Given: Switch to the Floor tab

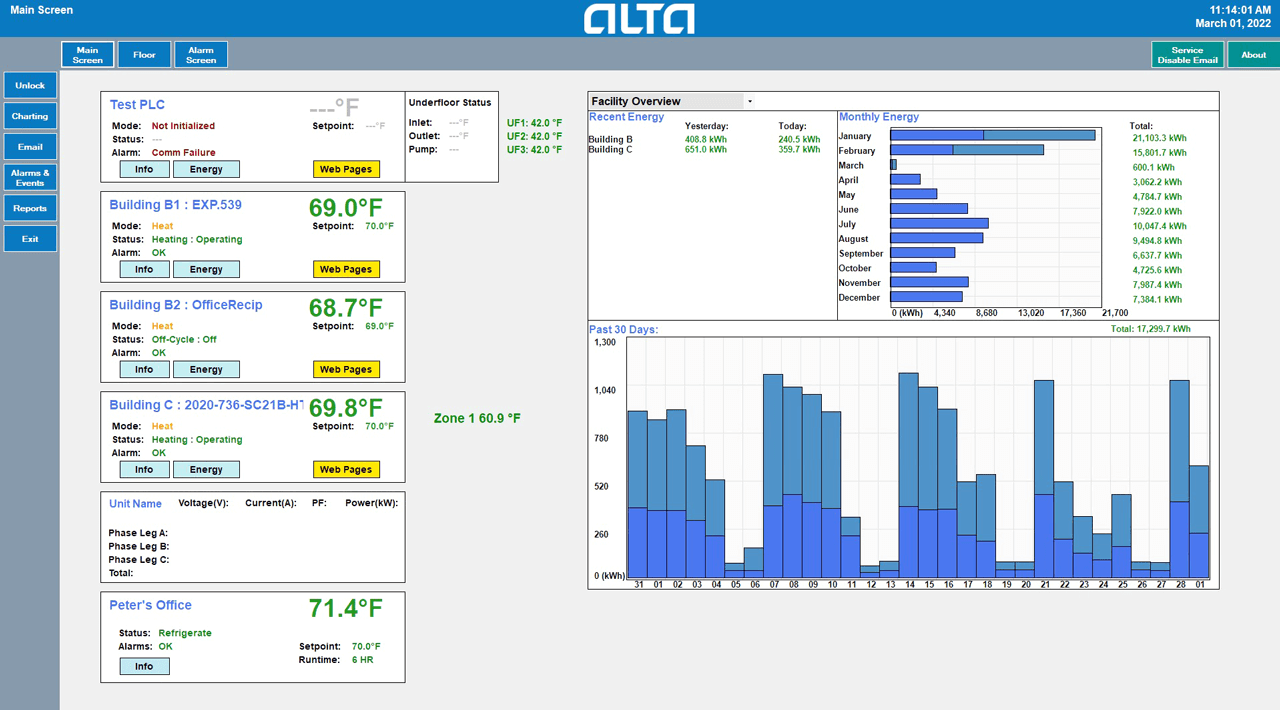Looking at the screenshot, I should [144, 54].
